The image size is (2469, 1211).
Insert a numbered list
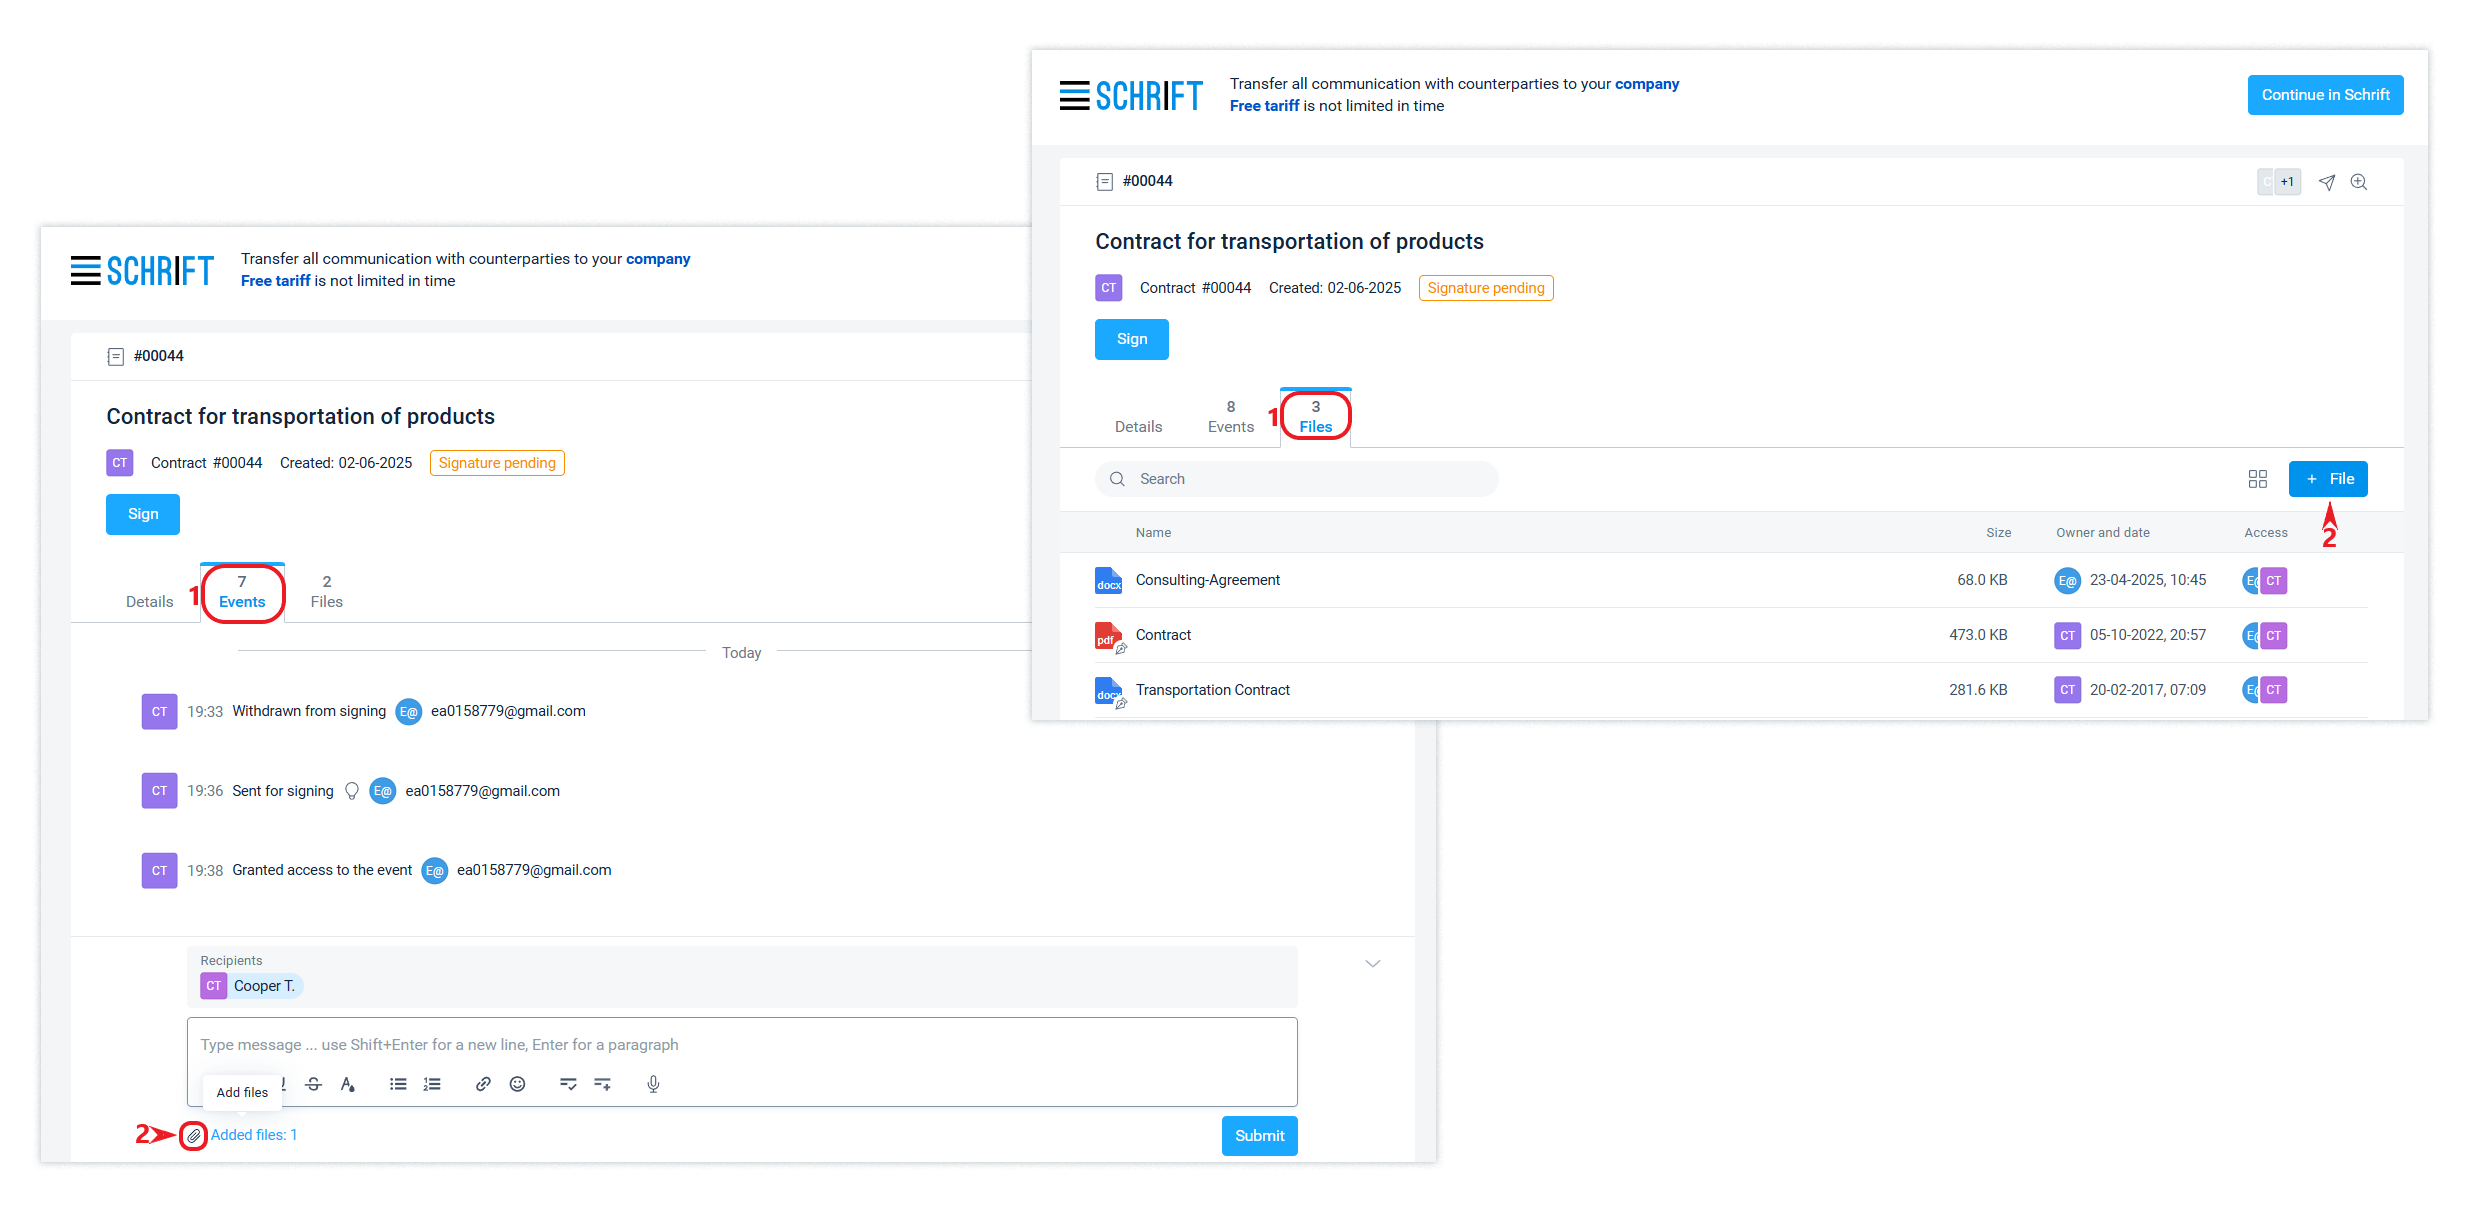tap(432, 1084)
